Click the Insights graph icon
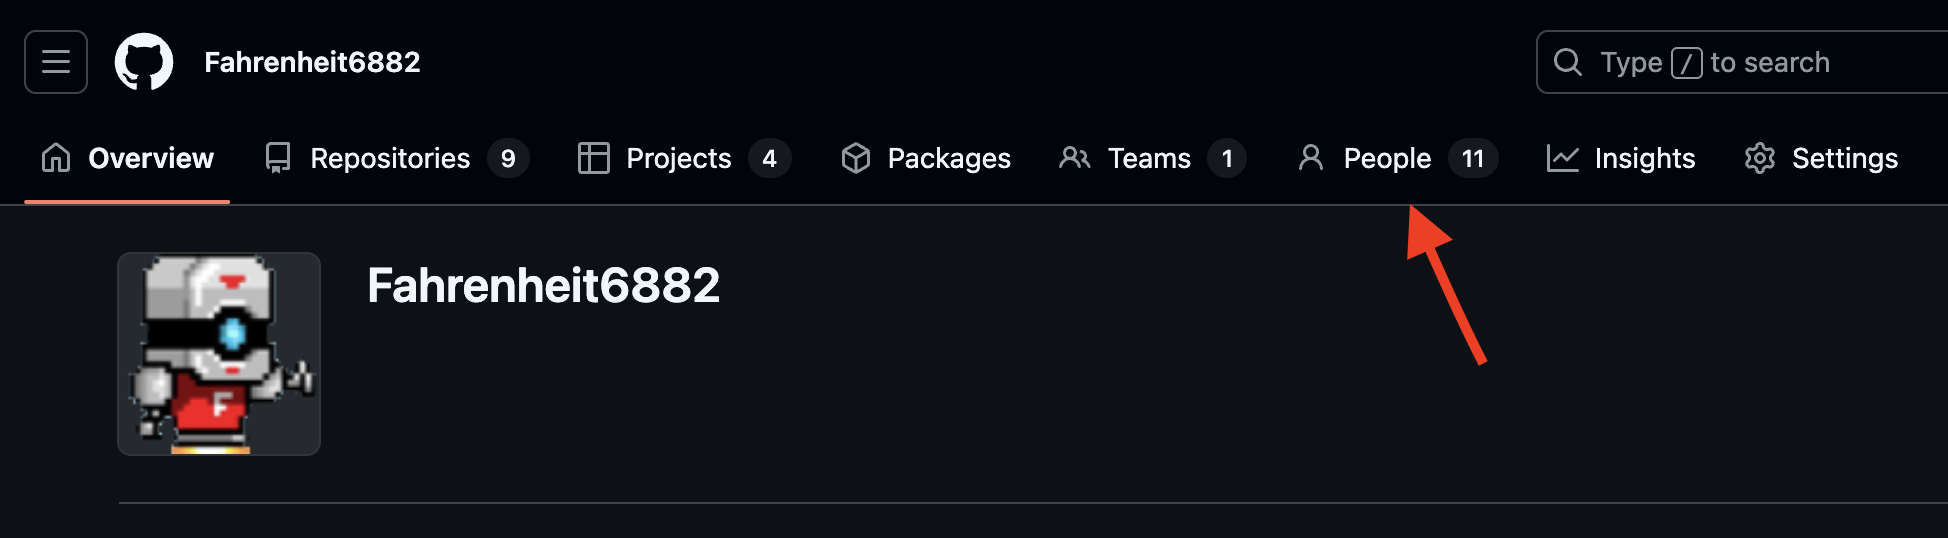This screenshot has width=1948, height=538. click(1562, 158)
